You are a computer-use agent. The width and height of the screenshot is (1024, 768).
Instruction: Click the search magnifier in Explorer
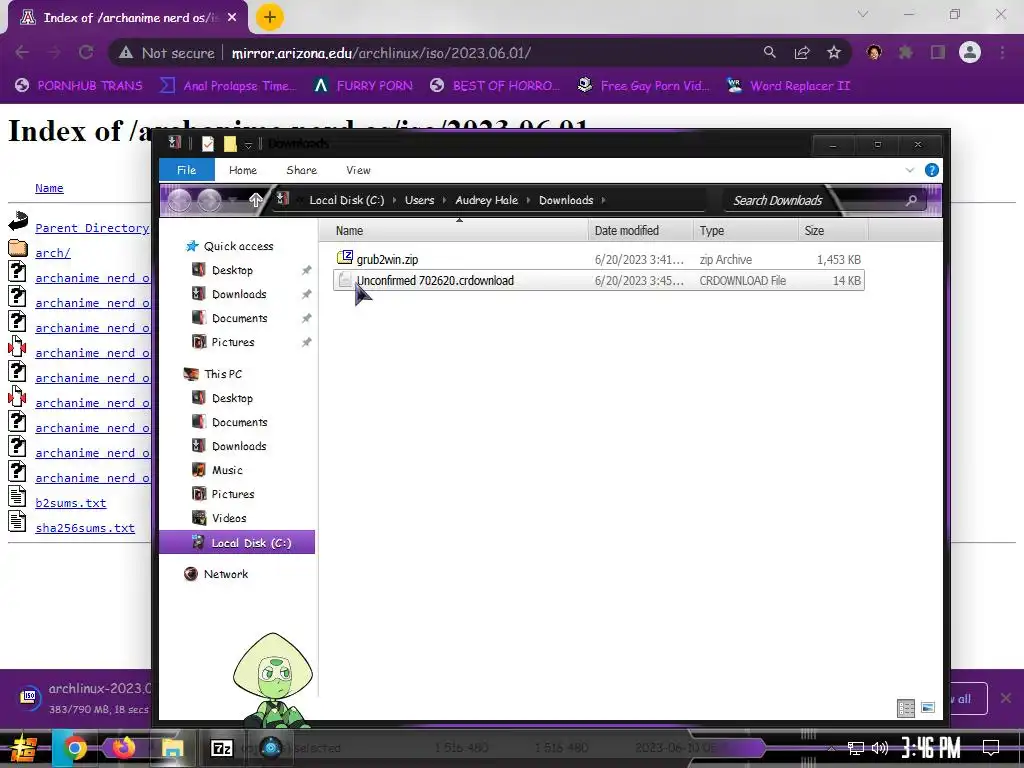[911, 200]
